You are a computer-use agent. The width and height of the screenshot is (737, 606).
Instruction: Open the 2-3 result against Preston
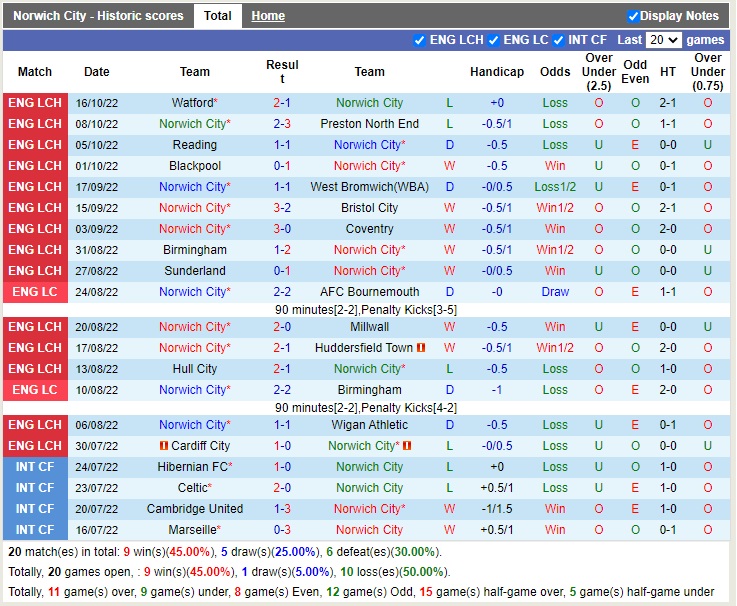coord(282,124)
